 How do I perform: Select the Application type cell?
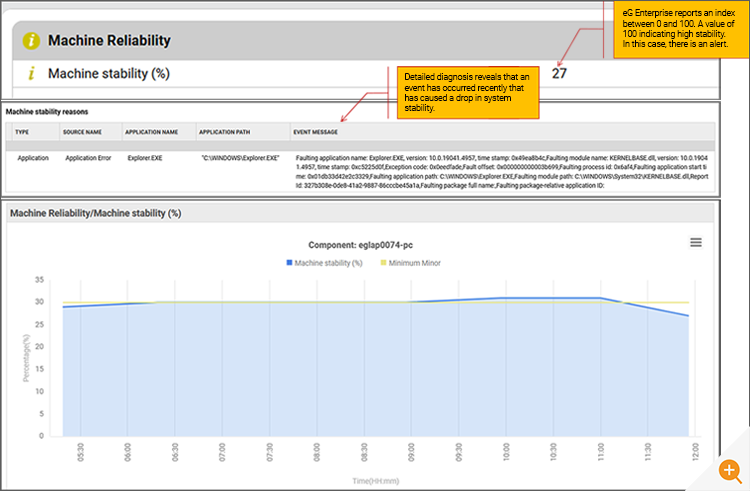pyautogui.click(x=33, y=158)
